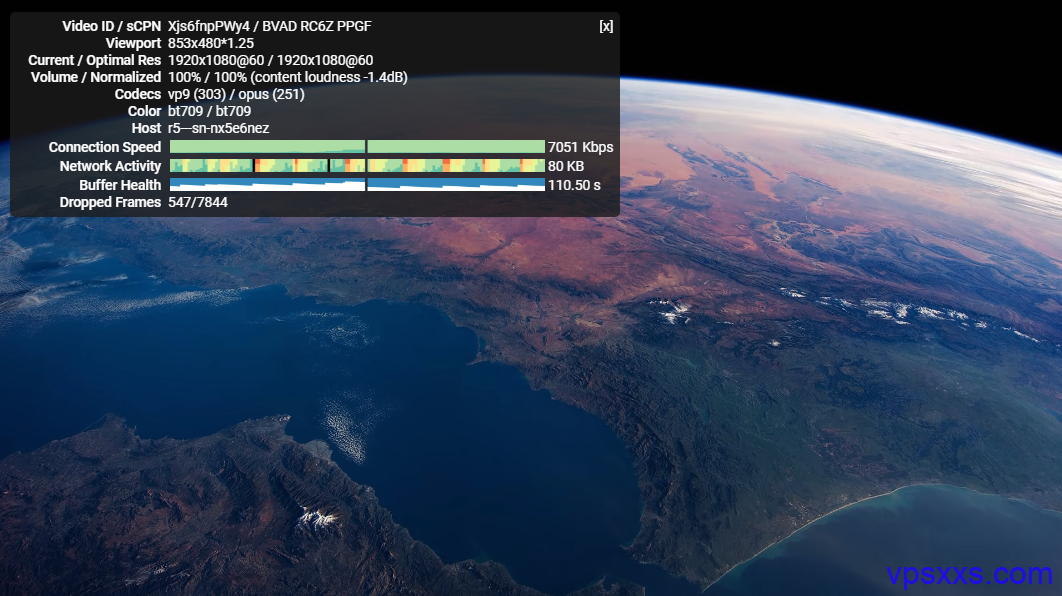Select the Video ID Xjs6fnpPWy4 text

[x=209, y=26]
